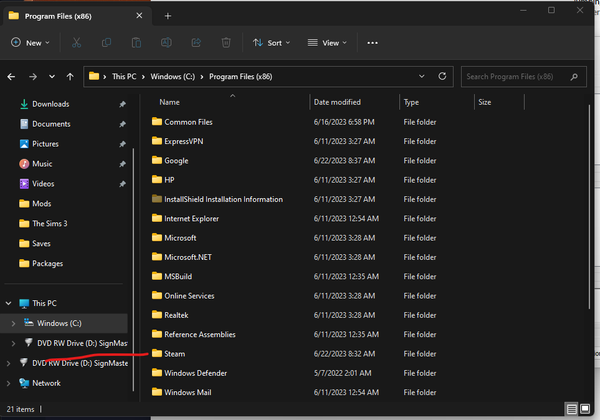Viewport: 600px width, 420px height.
Task: Select the Steam folder icon
Action: tap(157, 353)
